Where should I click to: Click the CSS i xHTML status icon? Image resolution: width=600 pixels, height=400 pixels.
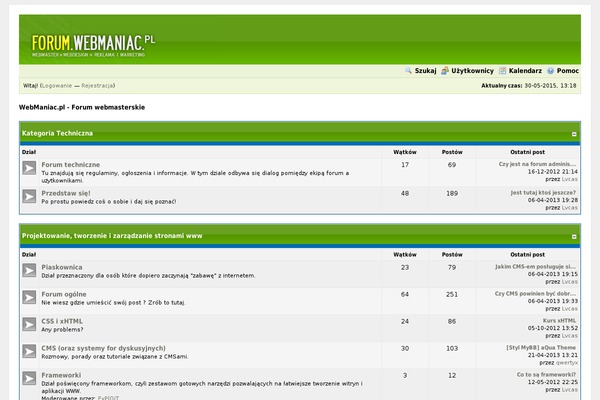coord(29,325)
